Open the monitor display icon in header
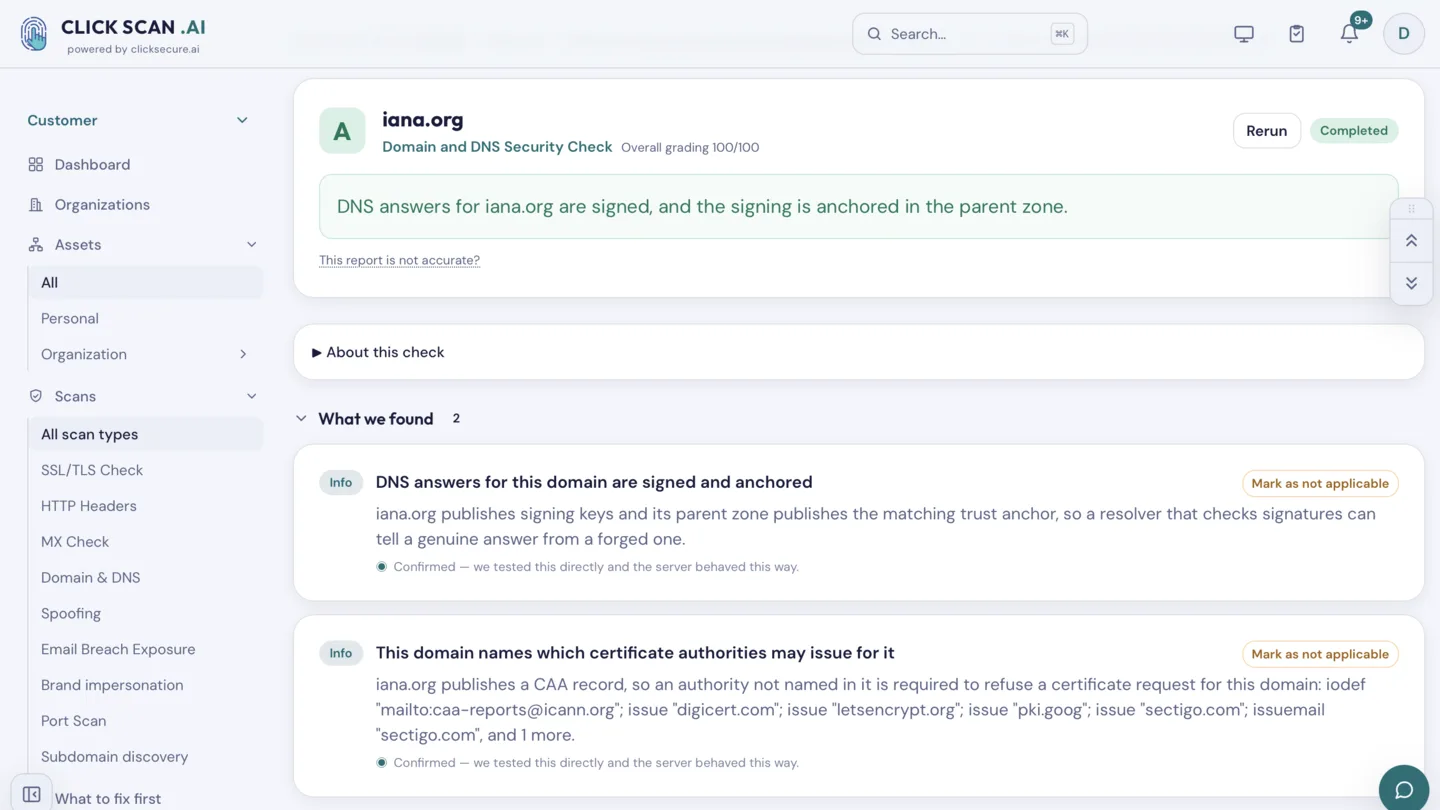Image resolution: width=1440 pixels, height=810 pixels. (1244, 34)
